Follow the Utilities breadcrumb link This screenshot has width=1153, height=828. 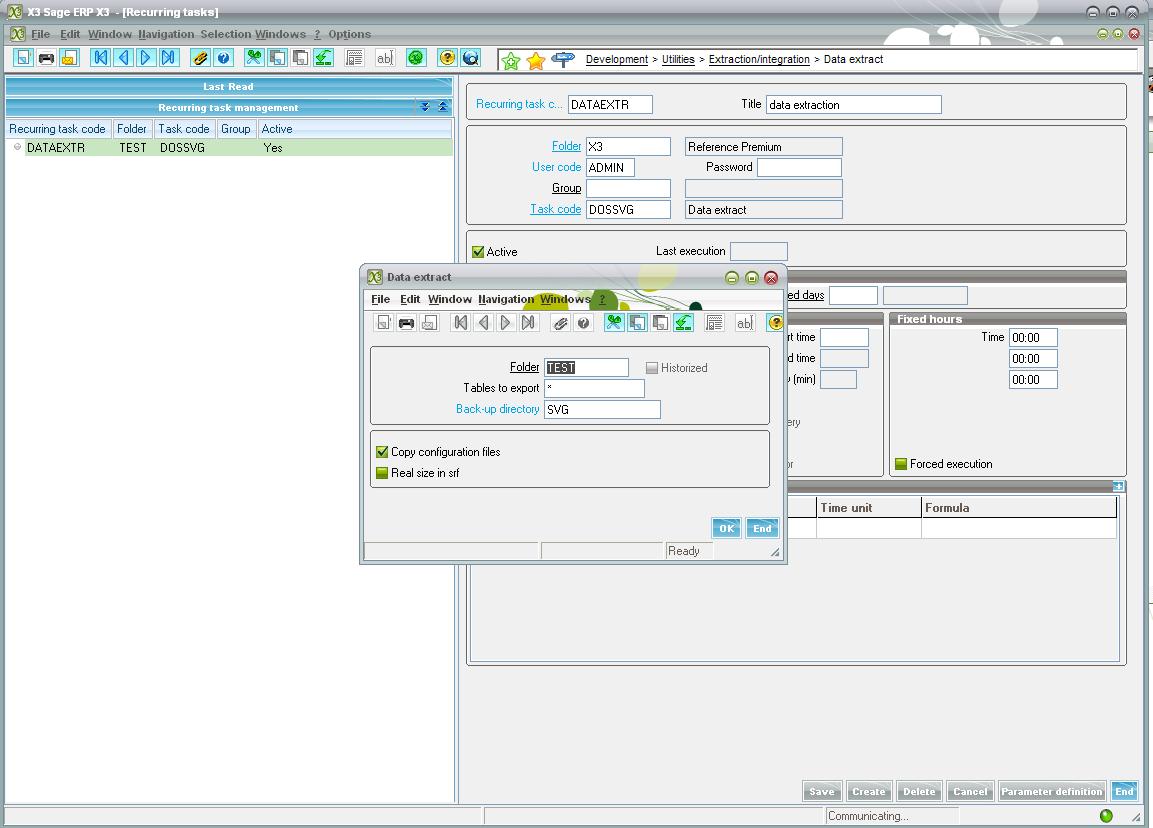[x=678, y=60]
